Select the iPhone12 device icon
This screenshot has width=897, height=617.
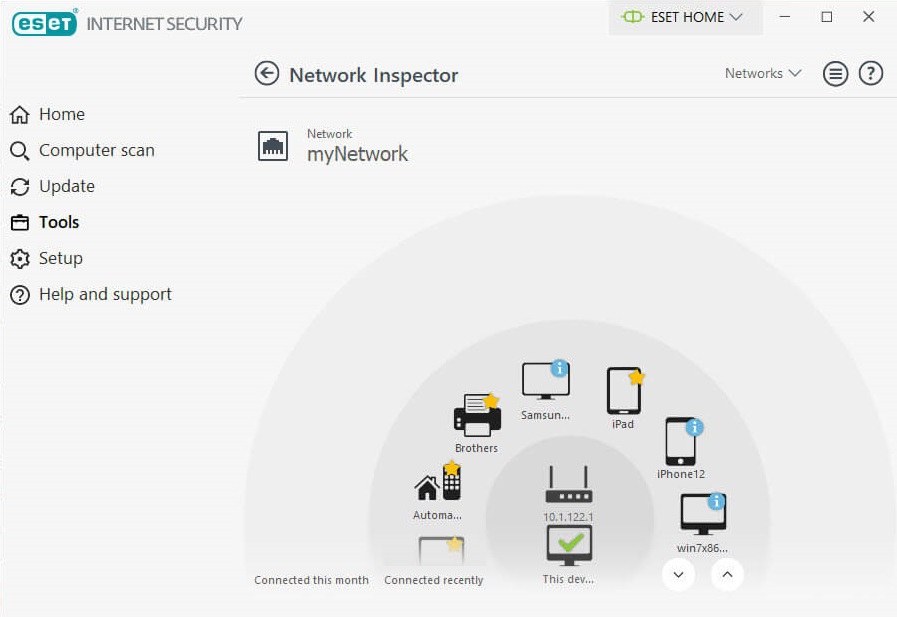point(682,441)
